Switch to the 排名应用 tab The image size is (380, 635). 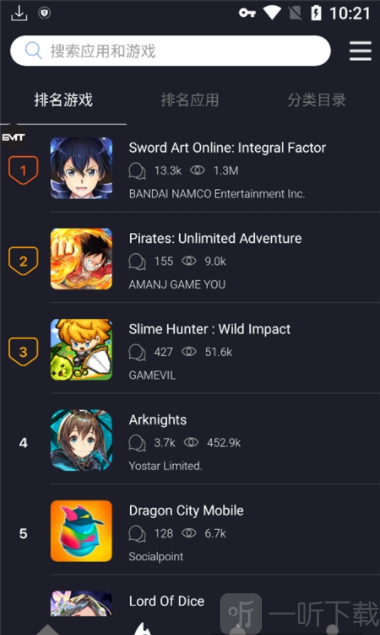coord(190,100)
